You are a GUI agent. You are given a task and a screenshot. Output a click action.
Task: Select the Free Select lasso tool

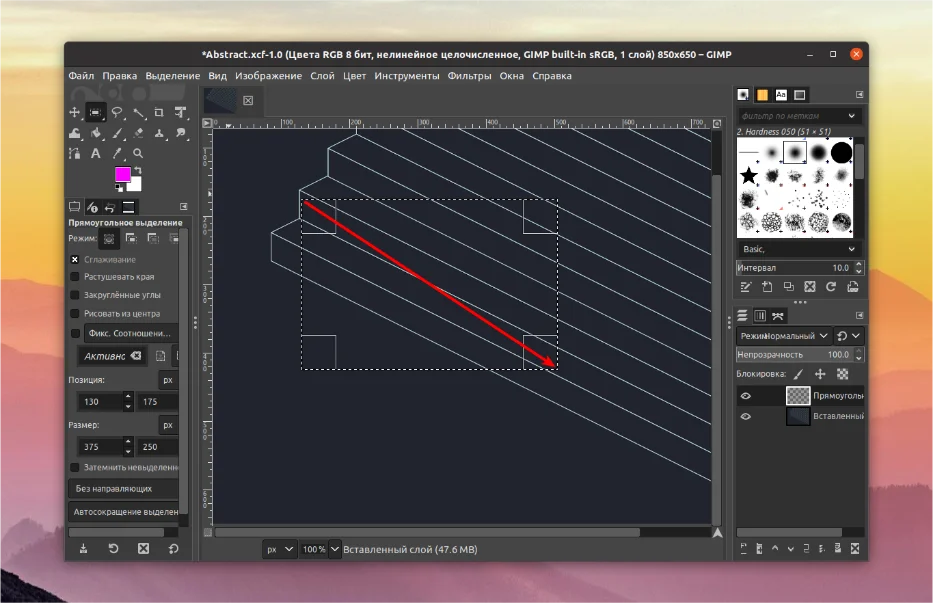click(x=117, y=112)
